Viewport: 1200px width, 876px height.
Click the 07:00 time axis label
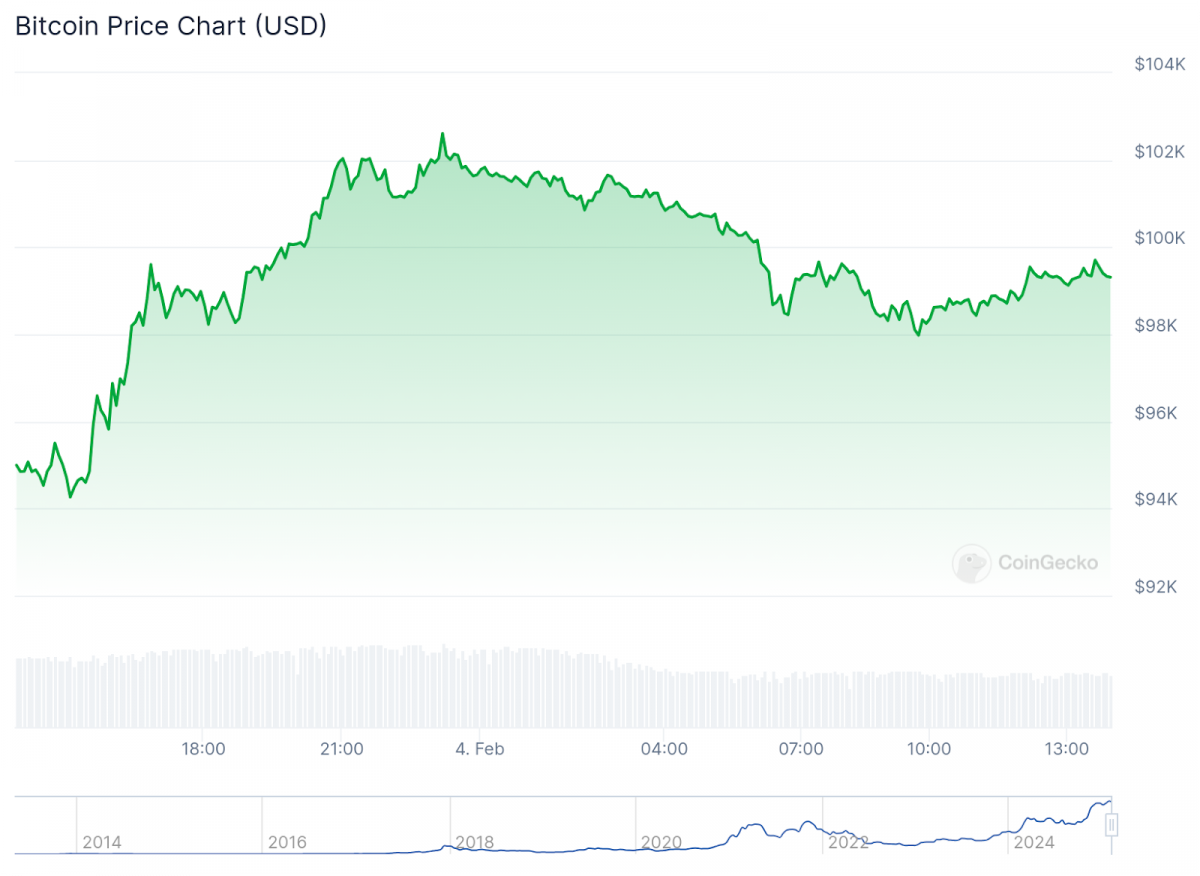pos(801,749)
